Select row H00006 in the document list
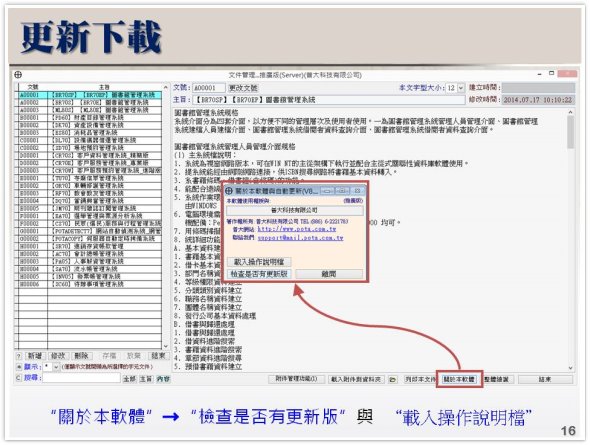 pos(90,284)
